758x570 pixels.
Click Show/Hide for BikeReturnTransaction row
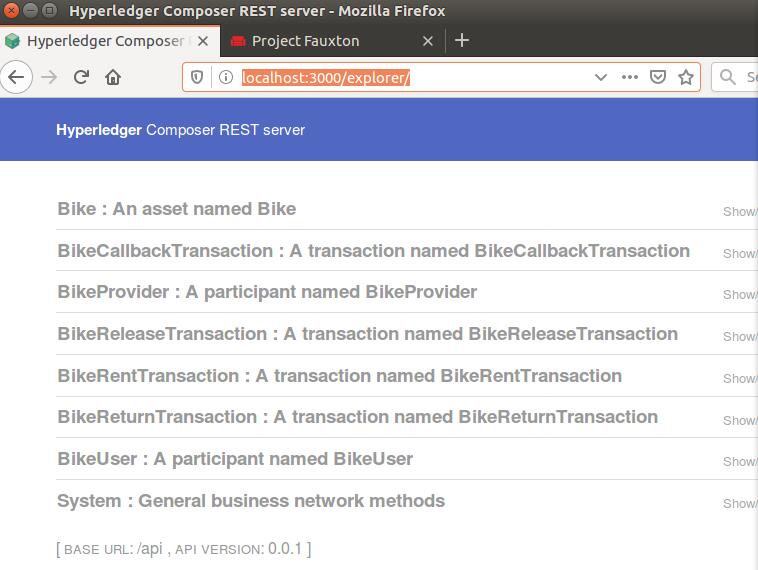pos(740,420)
